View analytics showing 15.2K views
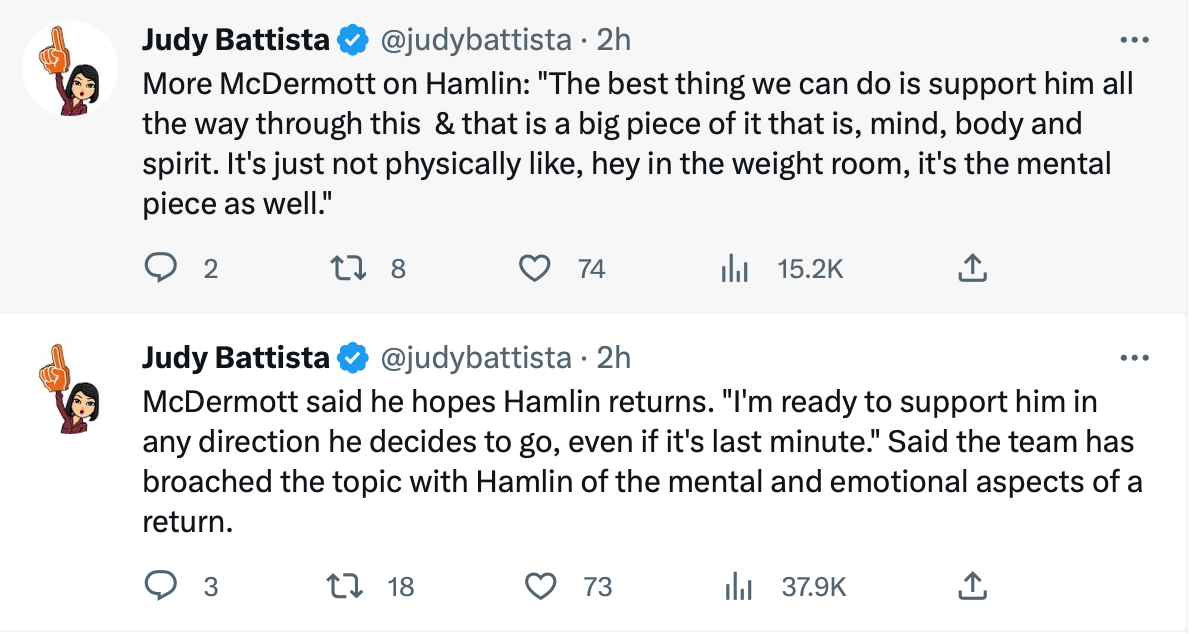Image resolution: width=1202 pixels, height=634 pixels. 735,268
